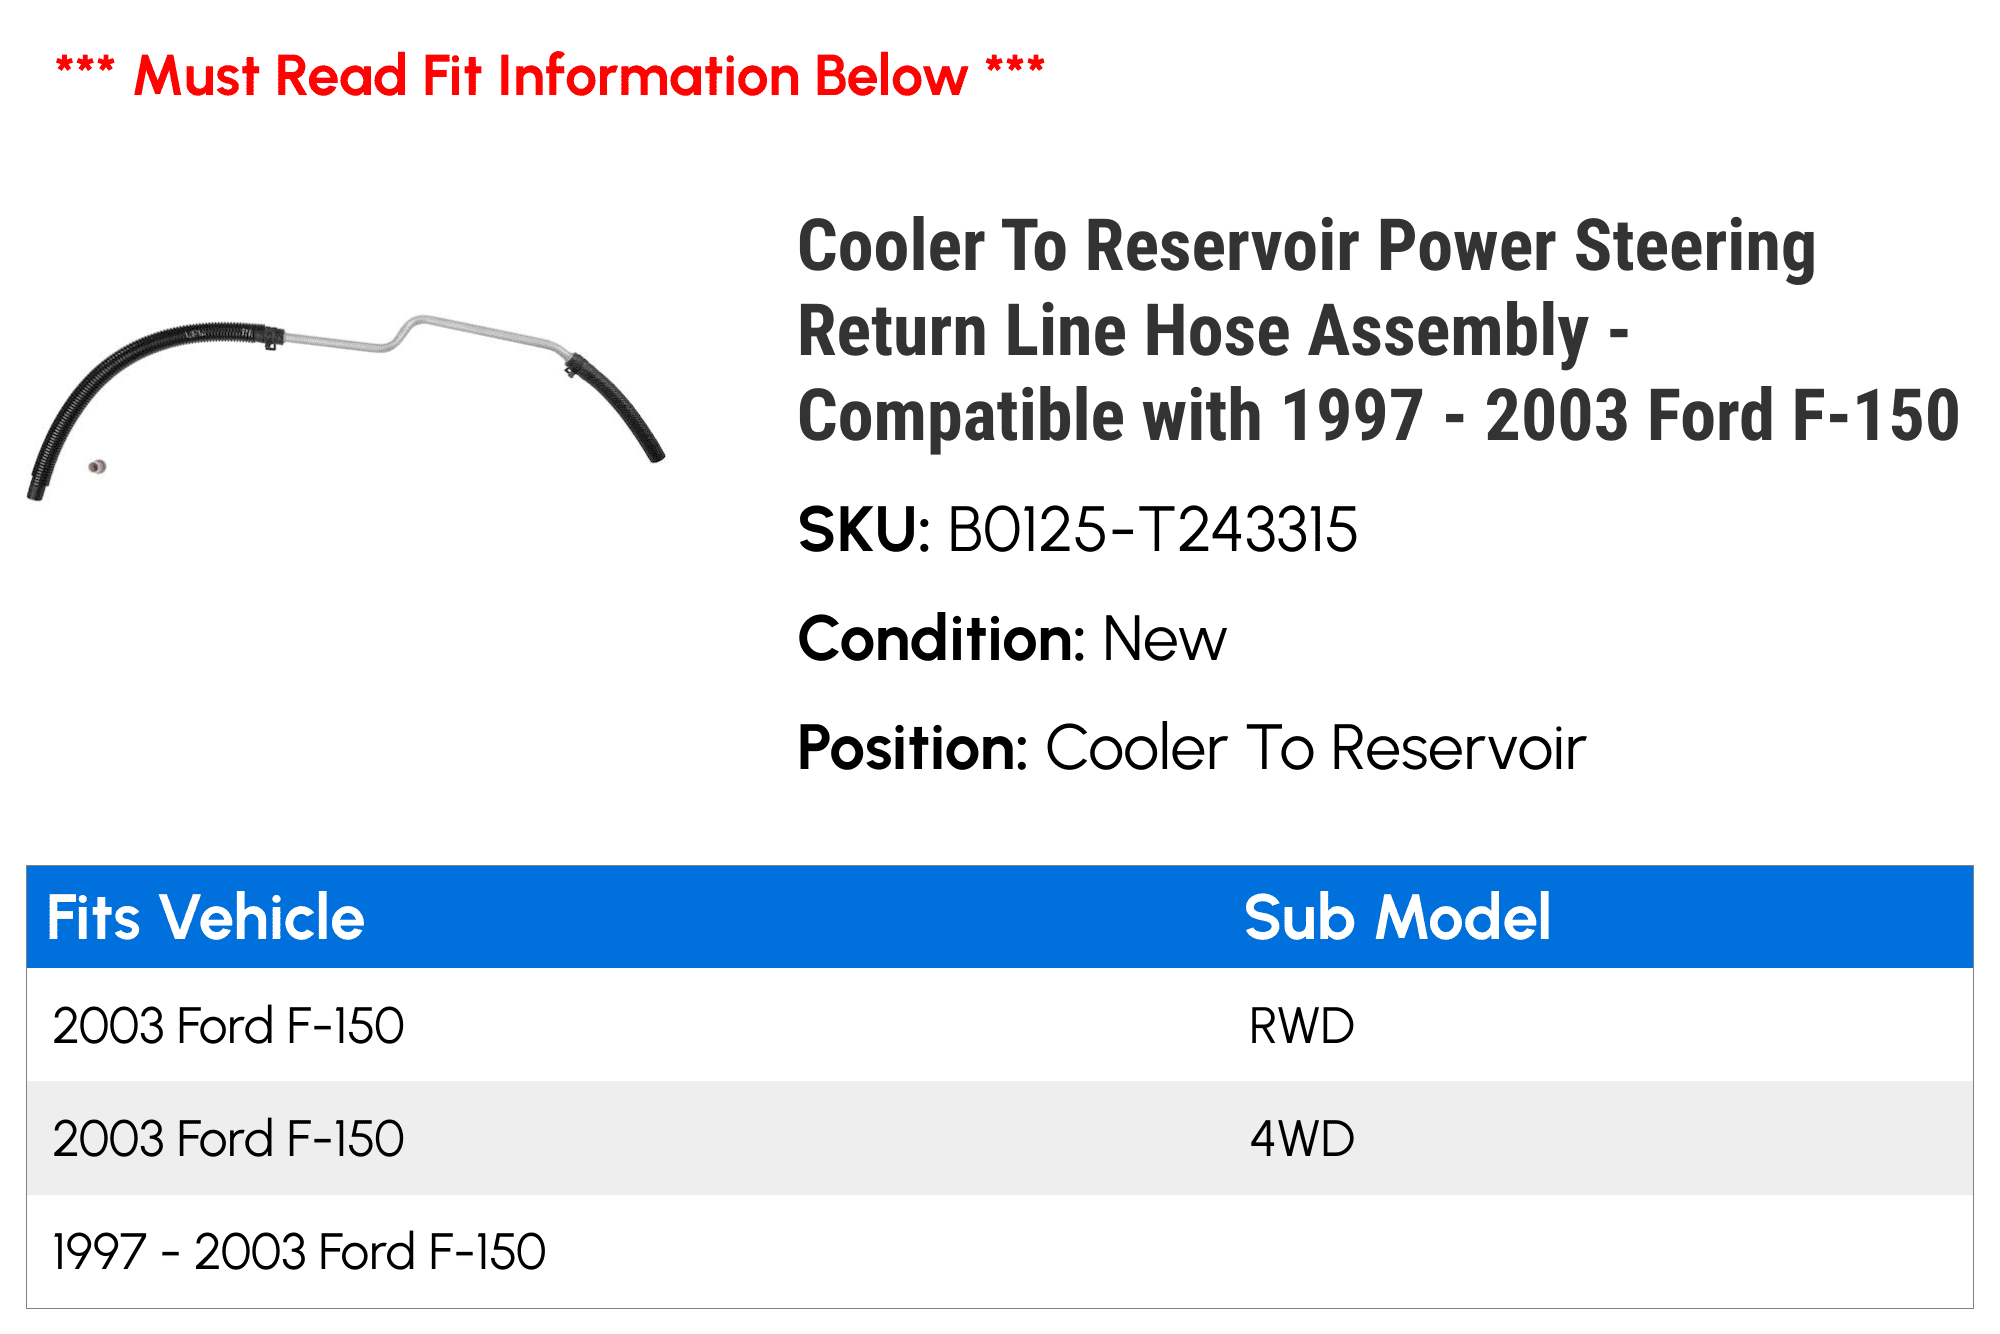The image size is (2000, 1334).
Task: Click the bold Position label
Action: (x=912, y=748)
